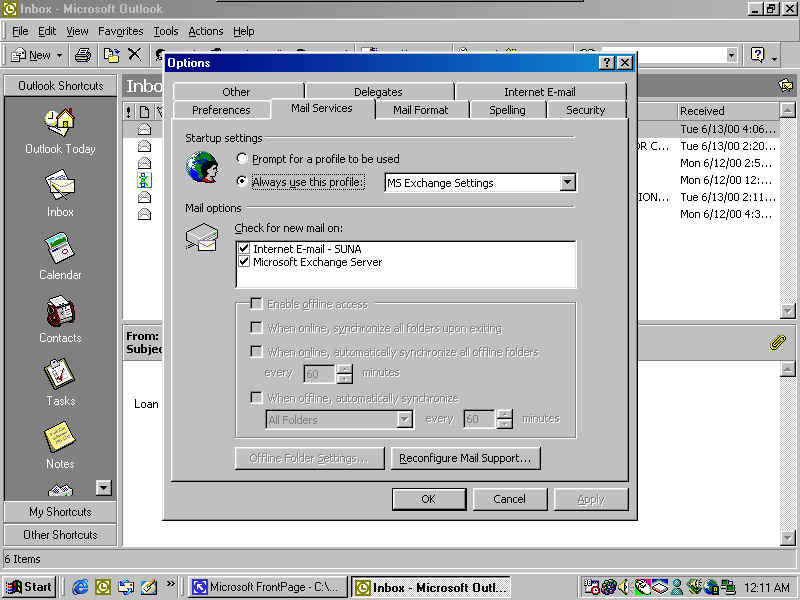Switch to the Delegates tab
This screenshot has width=800, height=600.
coord(378,92)
